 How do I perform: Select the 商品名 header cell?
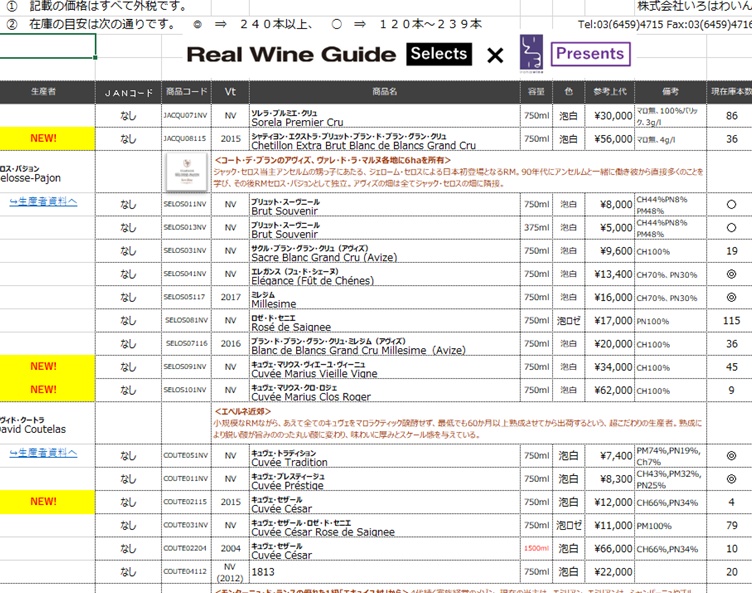coord(385,92)
